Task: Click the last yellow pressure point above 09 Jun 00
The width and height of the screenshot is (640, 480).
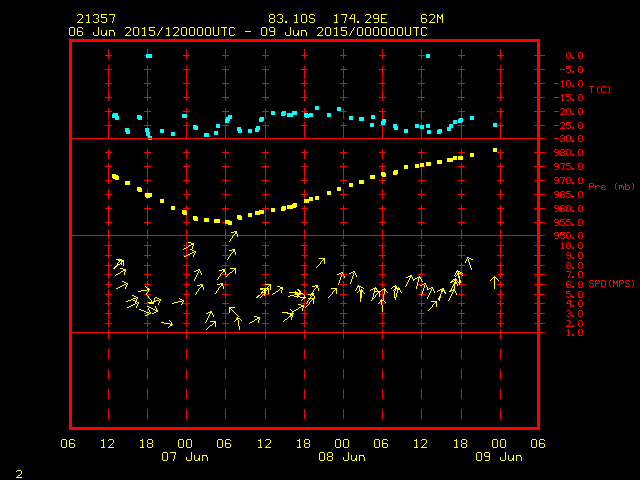Action: tap(495, 150)
